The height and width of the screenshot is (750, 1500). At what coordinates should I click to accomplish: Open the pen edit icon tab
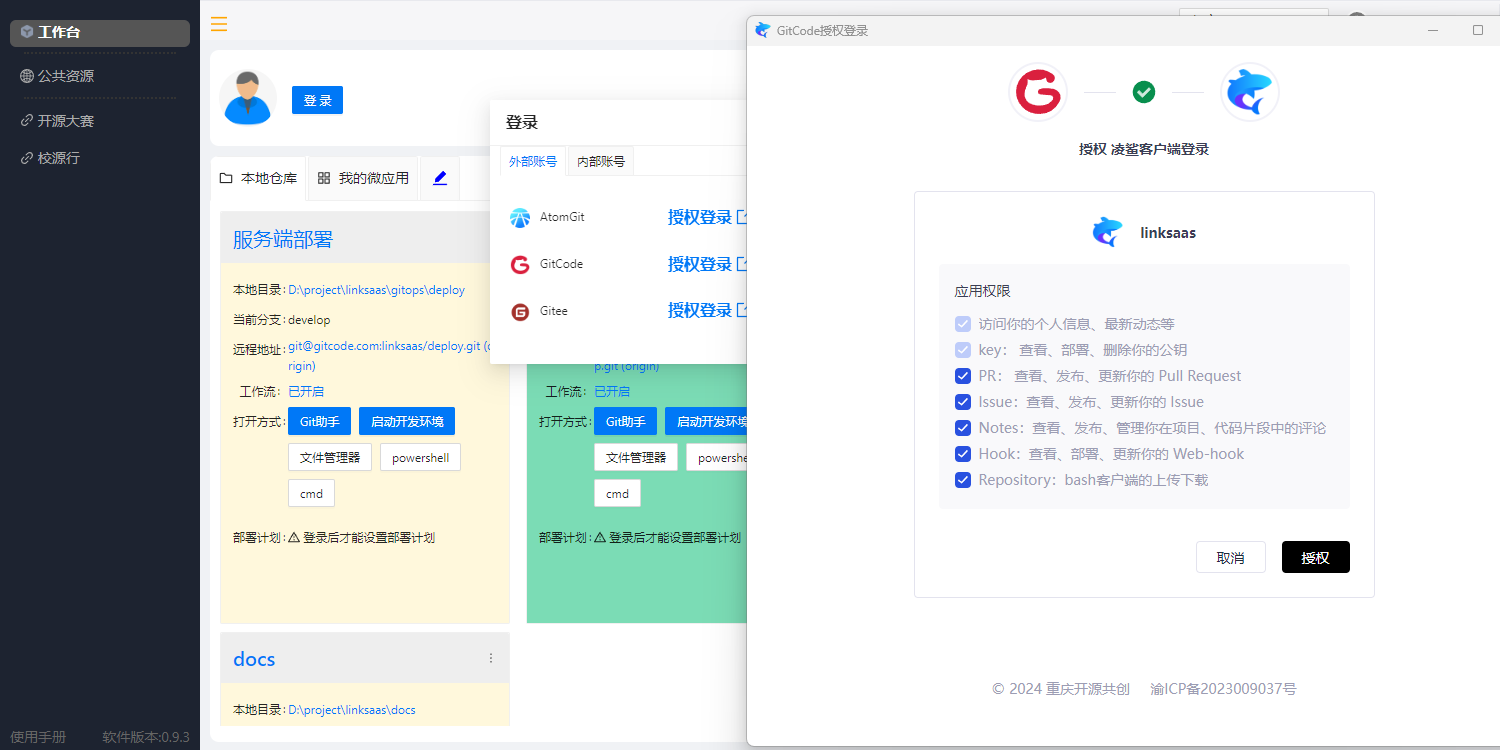[x=440, y=178]
